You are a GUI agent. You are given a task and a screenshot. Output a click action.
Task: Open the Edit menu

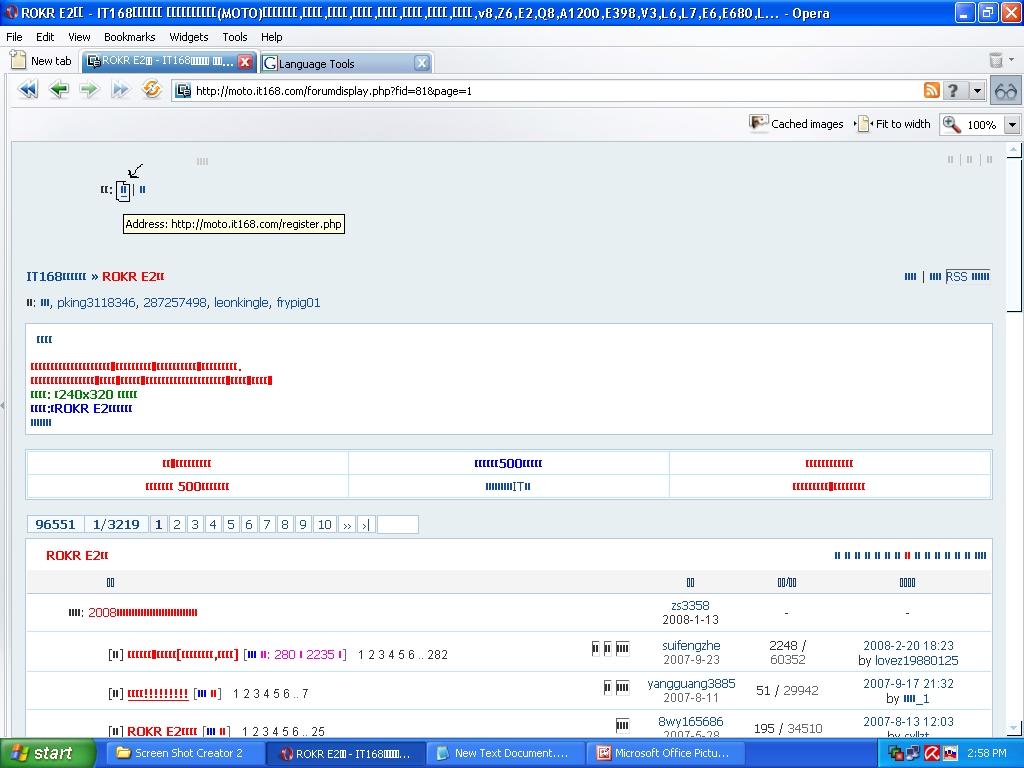tap(45, 37)
